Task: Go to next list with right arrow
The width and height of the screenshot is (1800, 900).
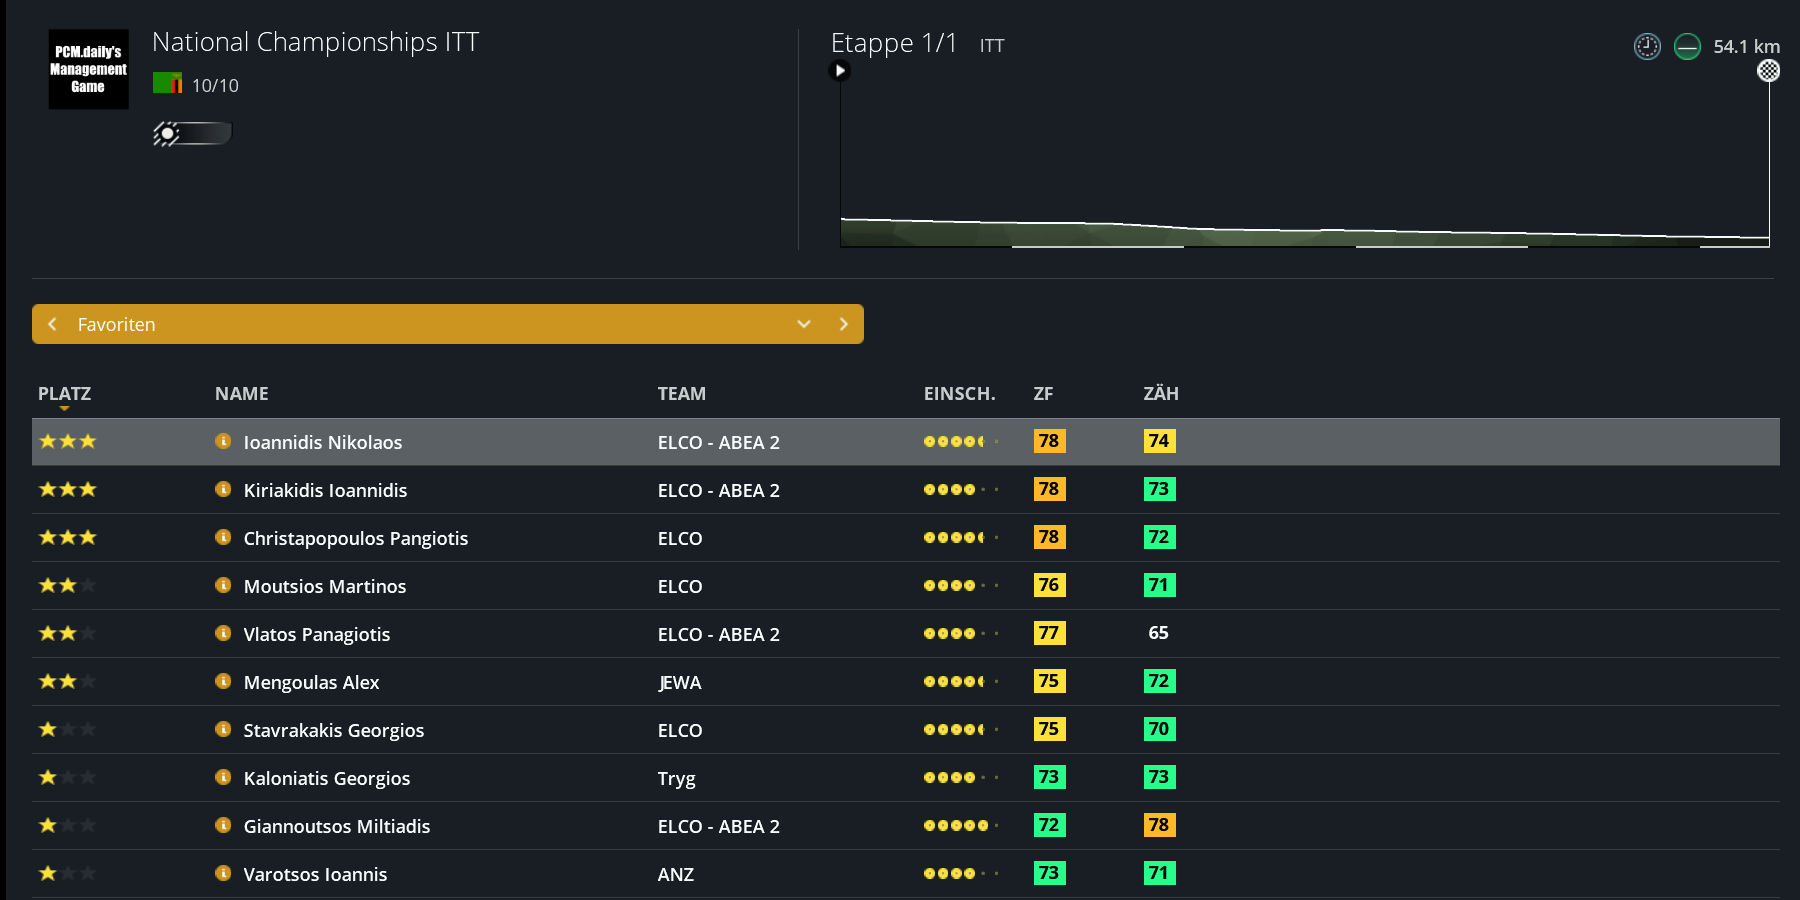Action: [843, 324]
